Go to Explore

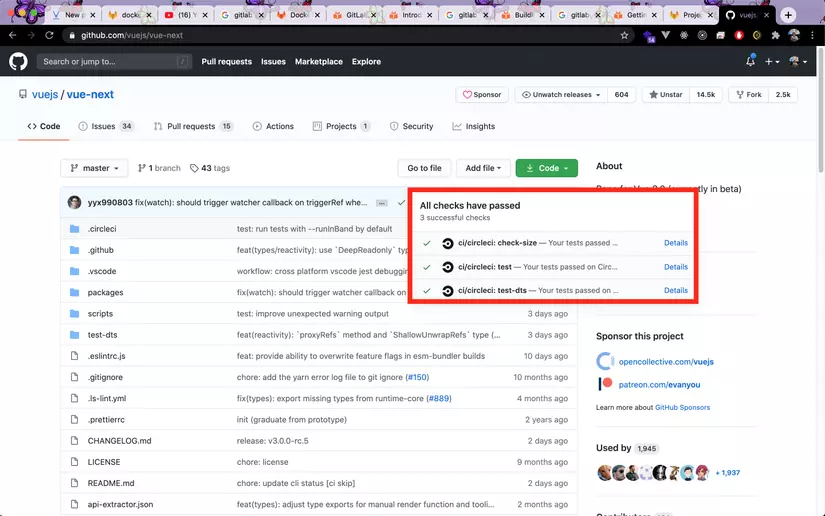[366, 62]
